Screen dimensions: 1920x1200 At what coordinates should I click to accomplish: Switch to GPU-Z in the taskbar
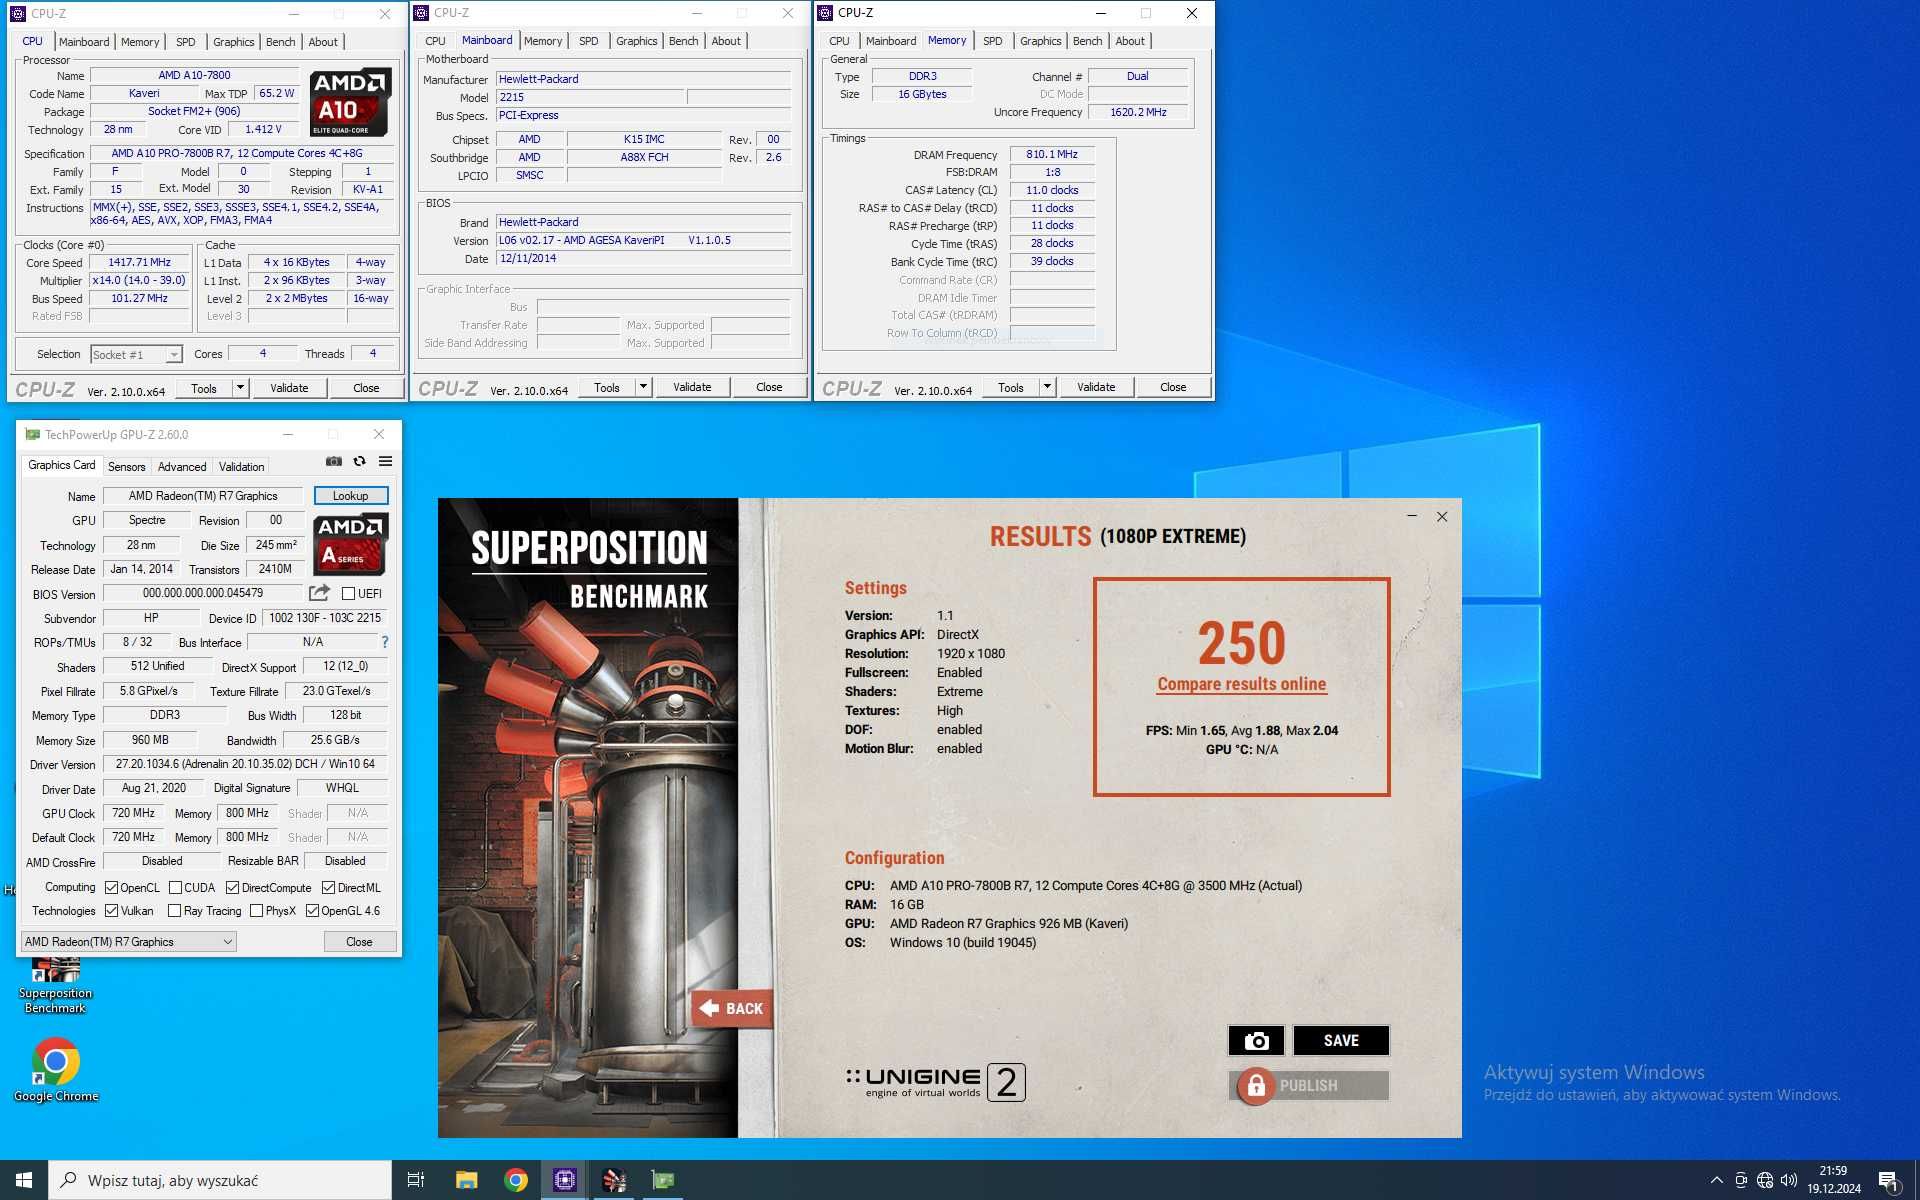(662, 1180)
